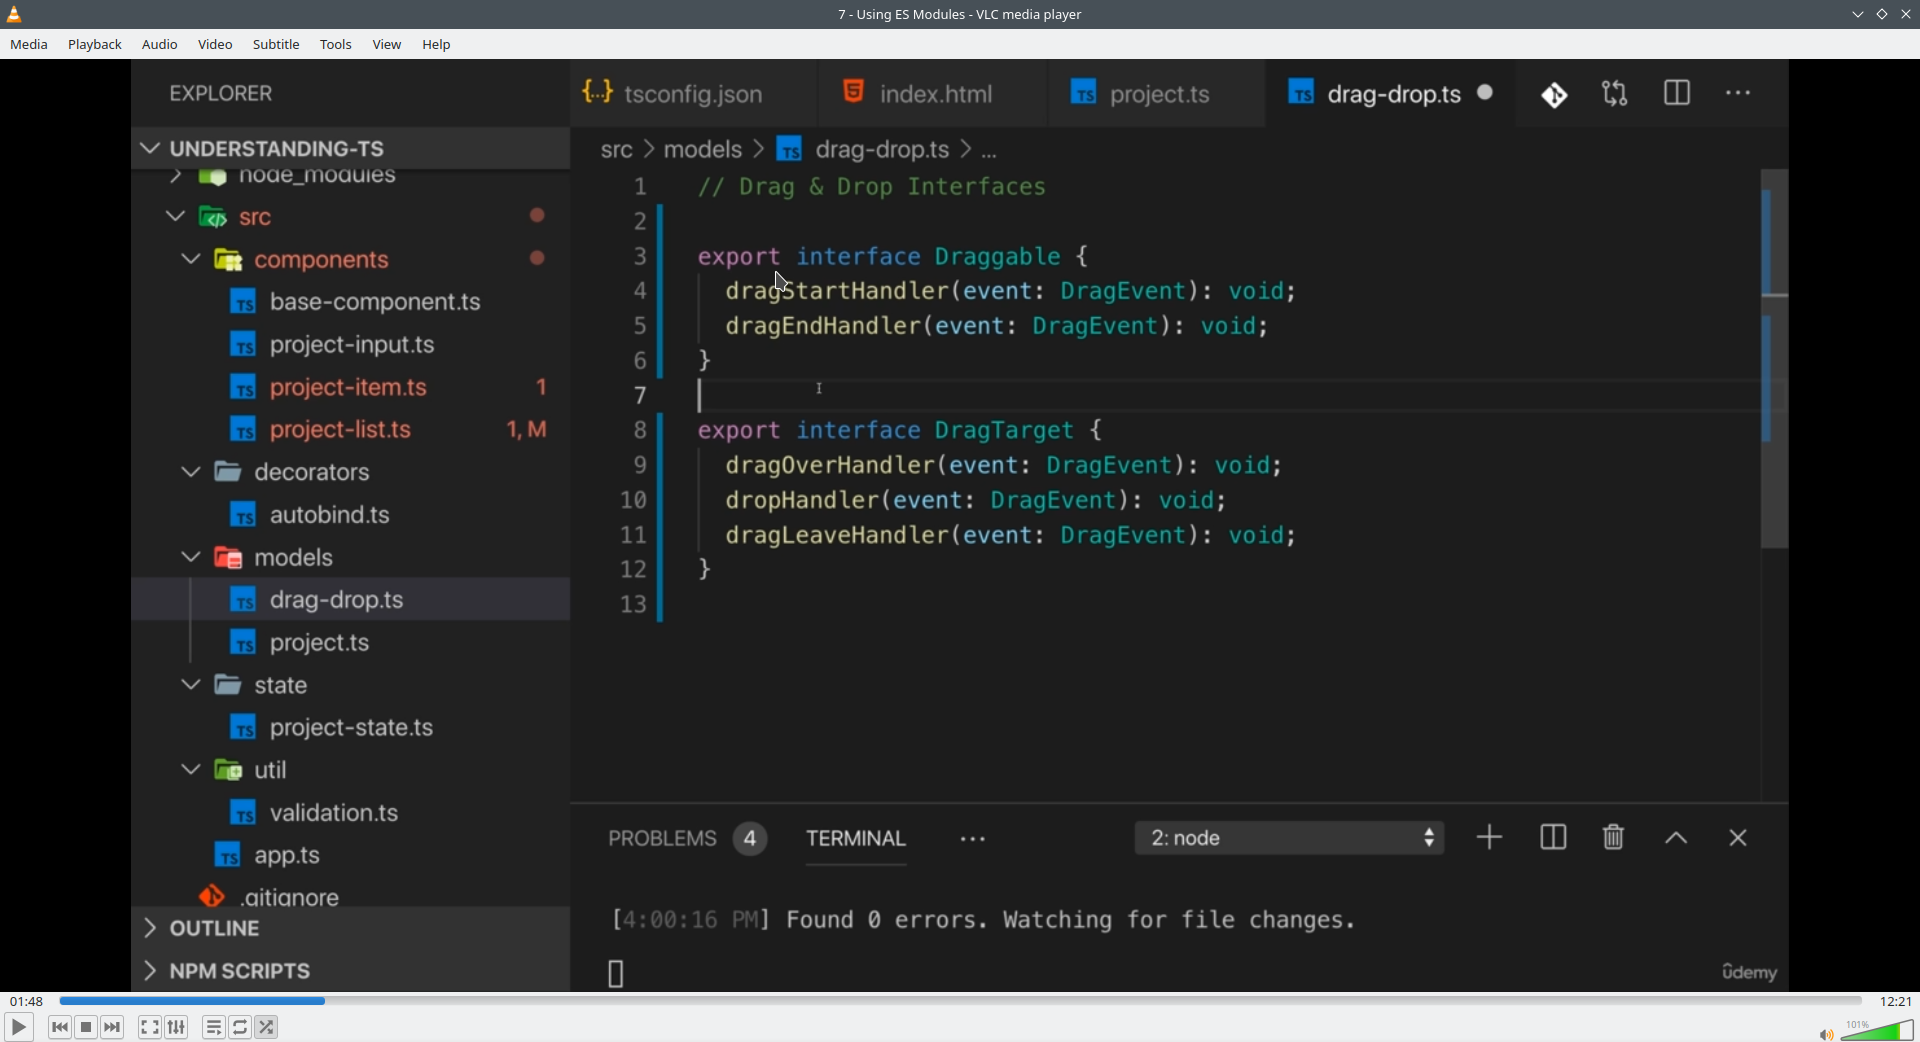The width and height of the screenshot is (1920, 1042).
Task: Seek along the playback progress bar
Action: pyautogui.click(x=960, y=1001)
